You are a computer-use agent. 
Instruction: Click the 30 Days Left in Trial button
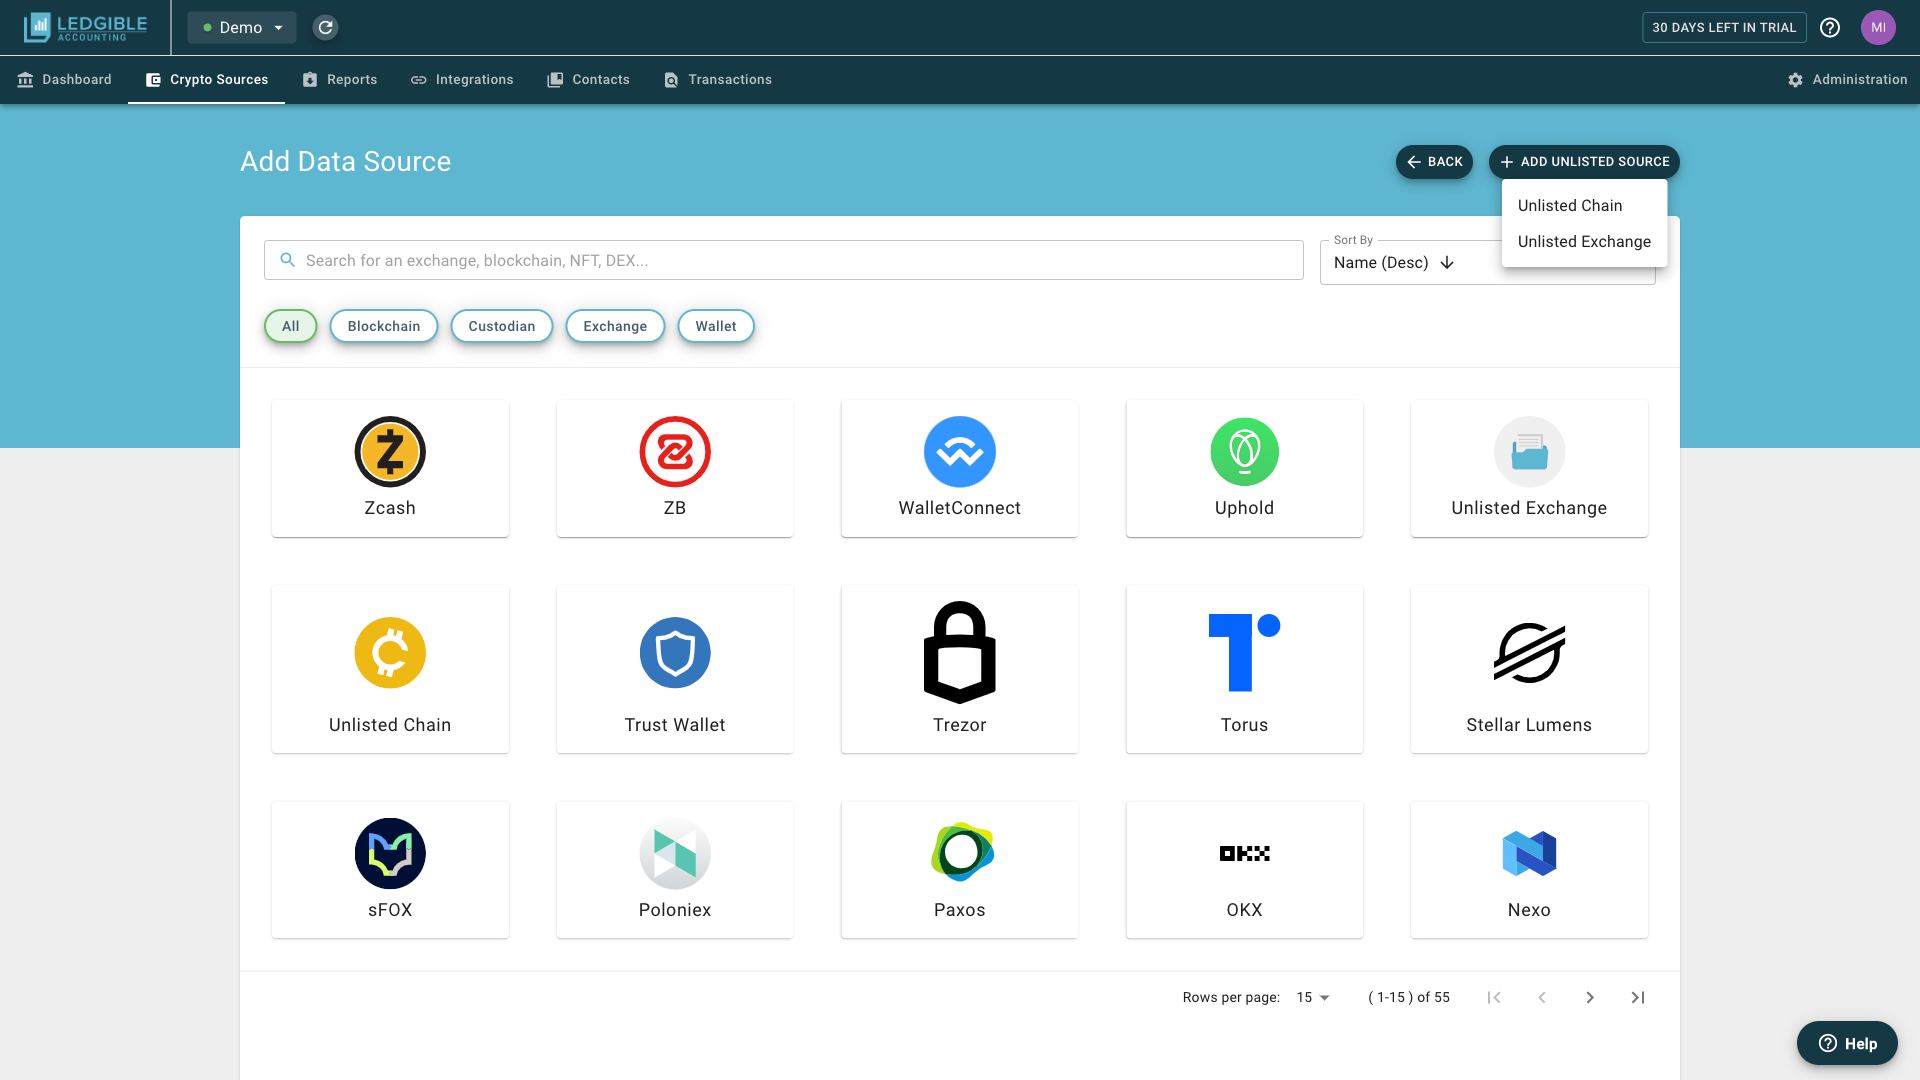coord(1724,27)
